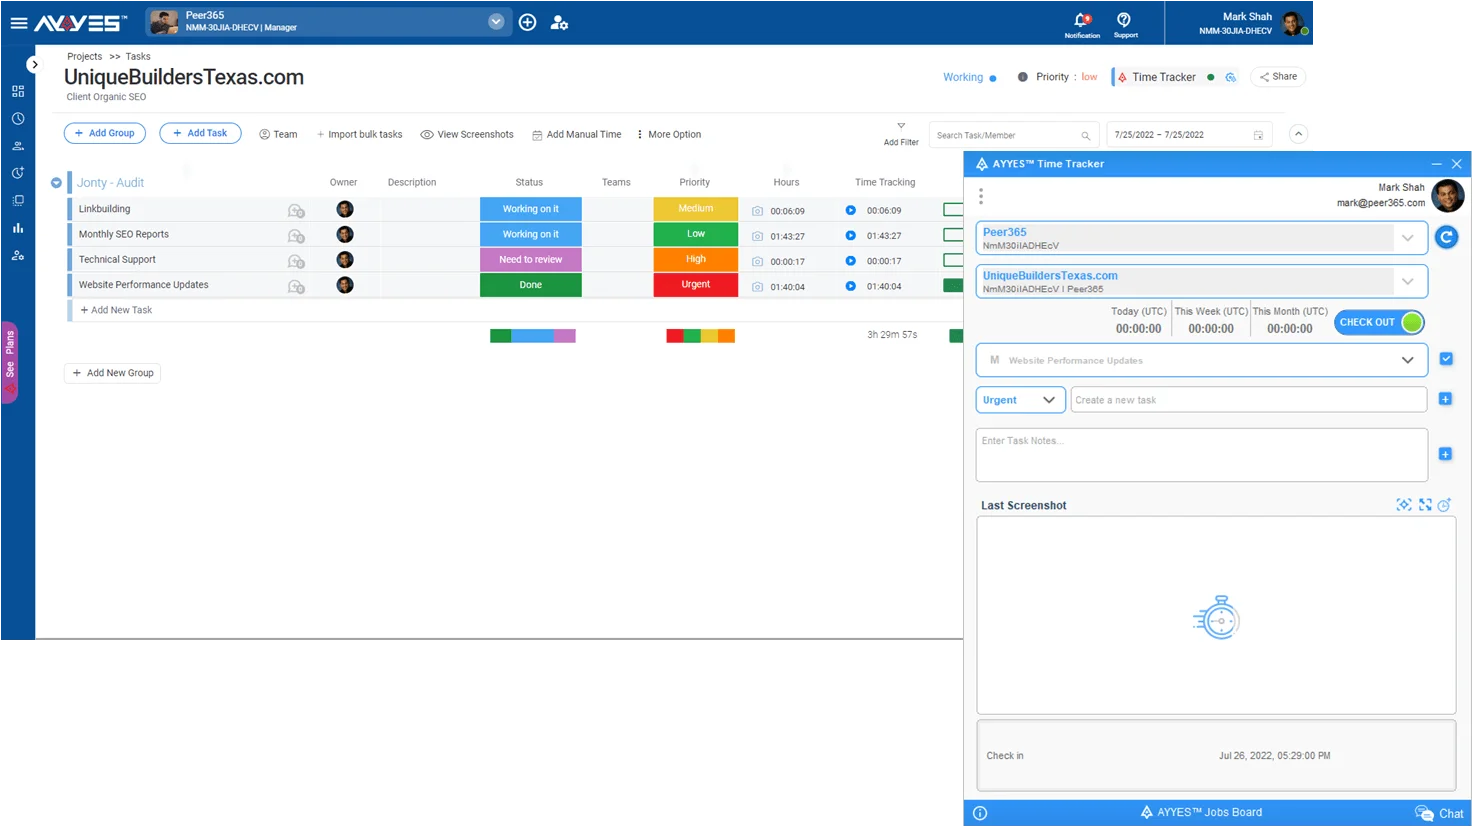Click Add New Group button
The image size is (1473, 827).
pos(113,373)
